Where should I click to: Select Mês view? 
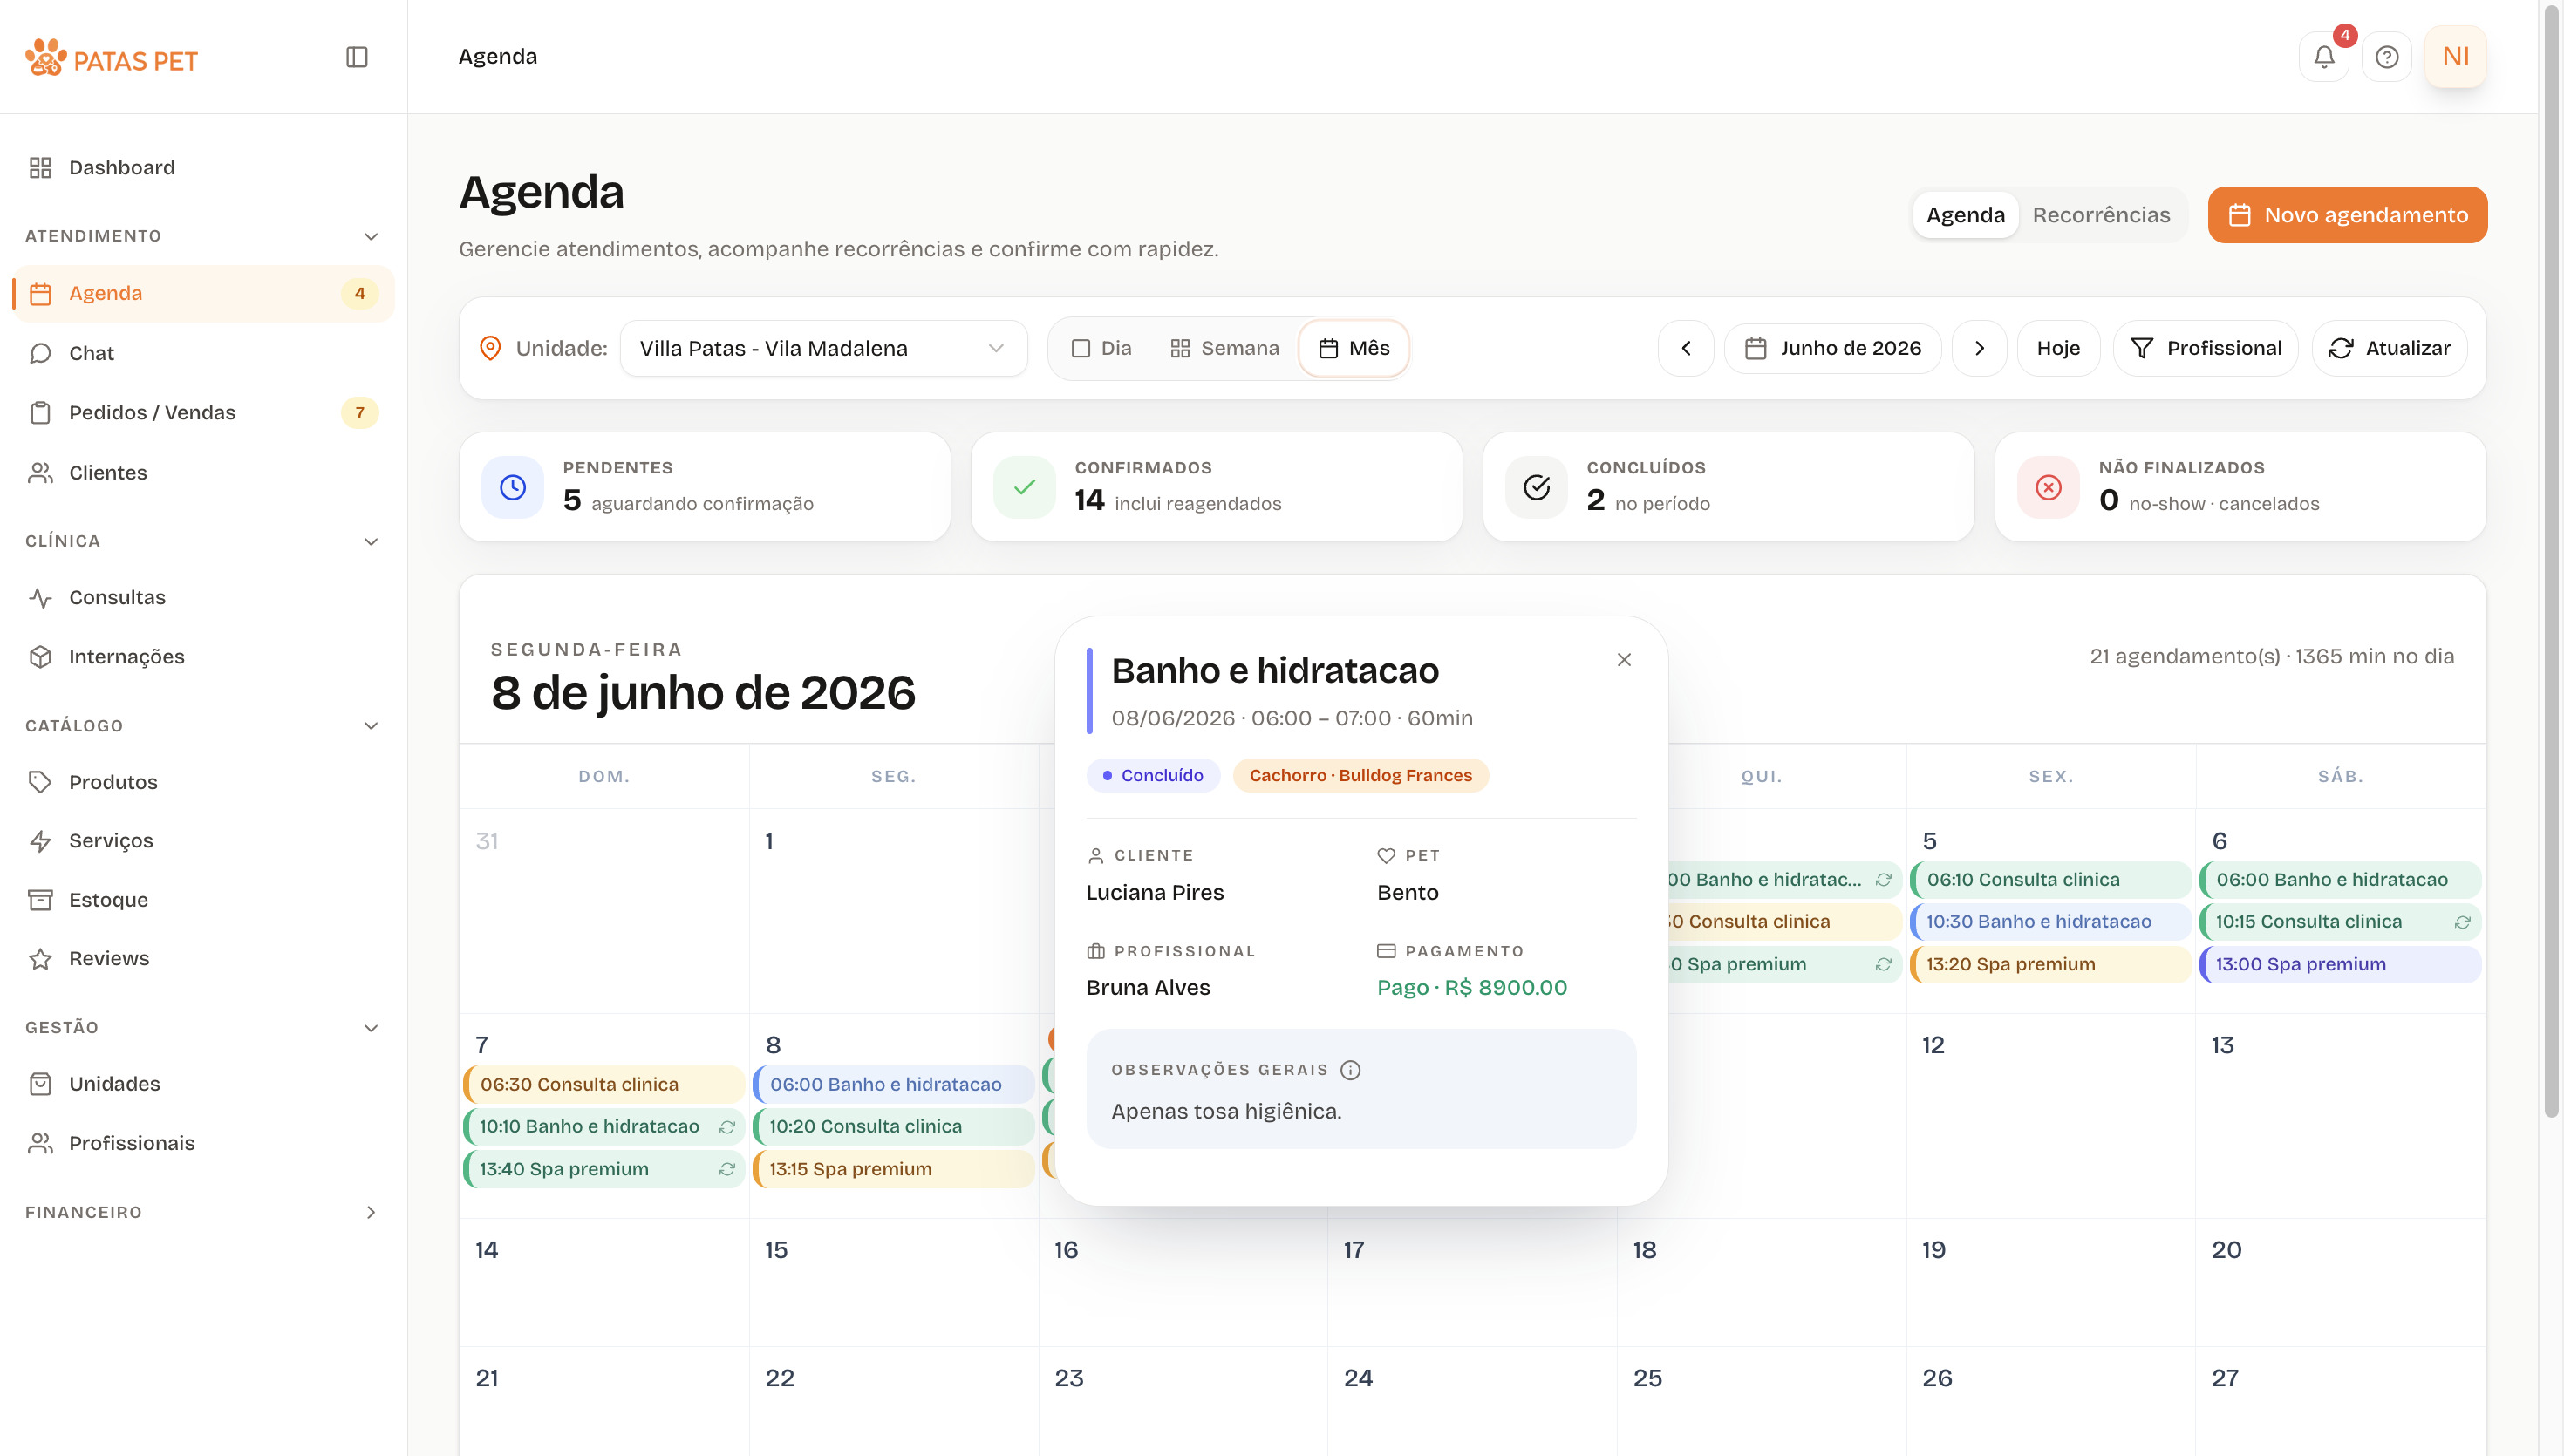(x=1354, y=348)
